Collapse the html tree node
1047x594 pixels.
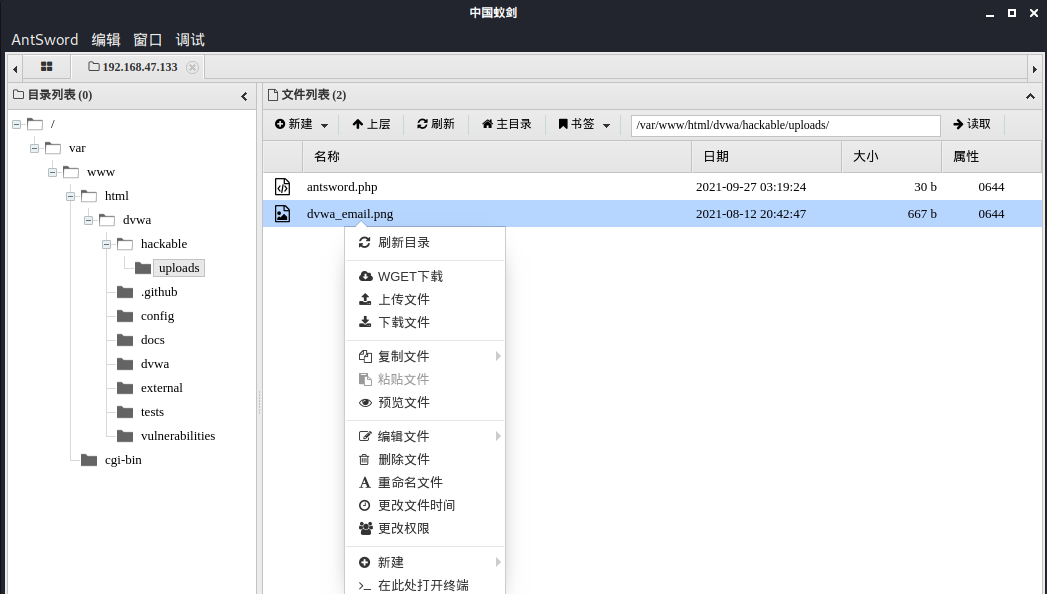pyautogui.click(x=70, y=196)
